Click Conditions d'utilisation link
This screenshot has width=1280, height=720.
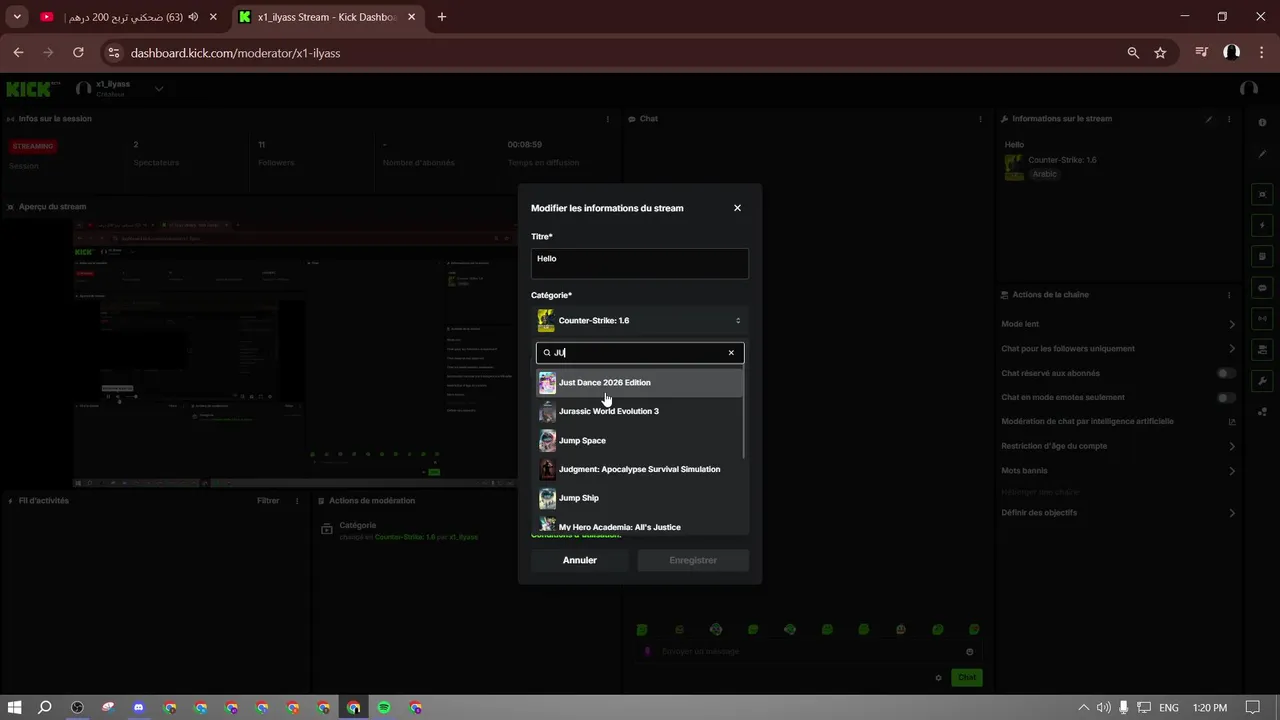[575, 535]
